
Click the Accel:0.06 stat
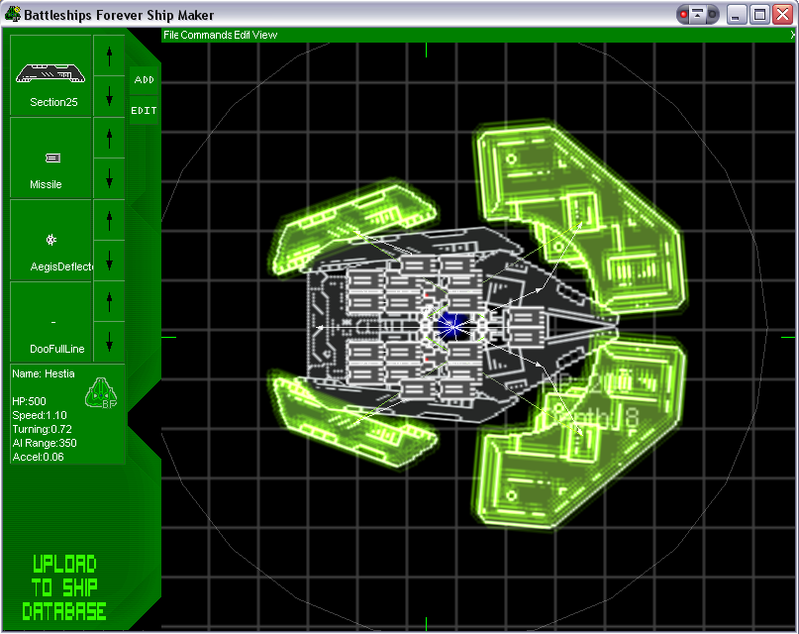pyautogui.click(x=38, y=457)
